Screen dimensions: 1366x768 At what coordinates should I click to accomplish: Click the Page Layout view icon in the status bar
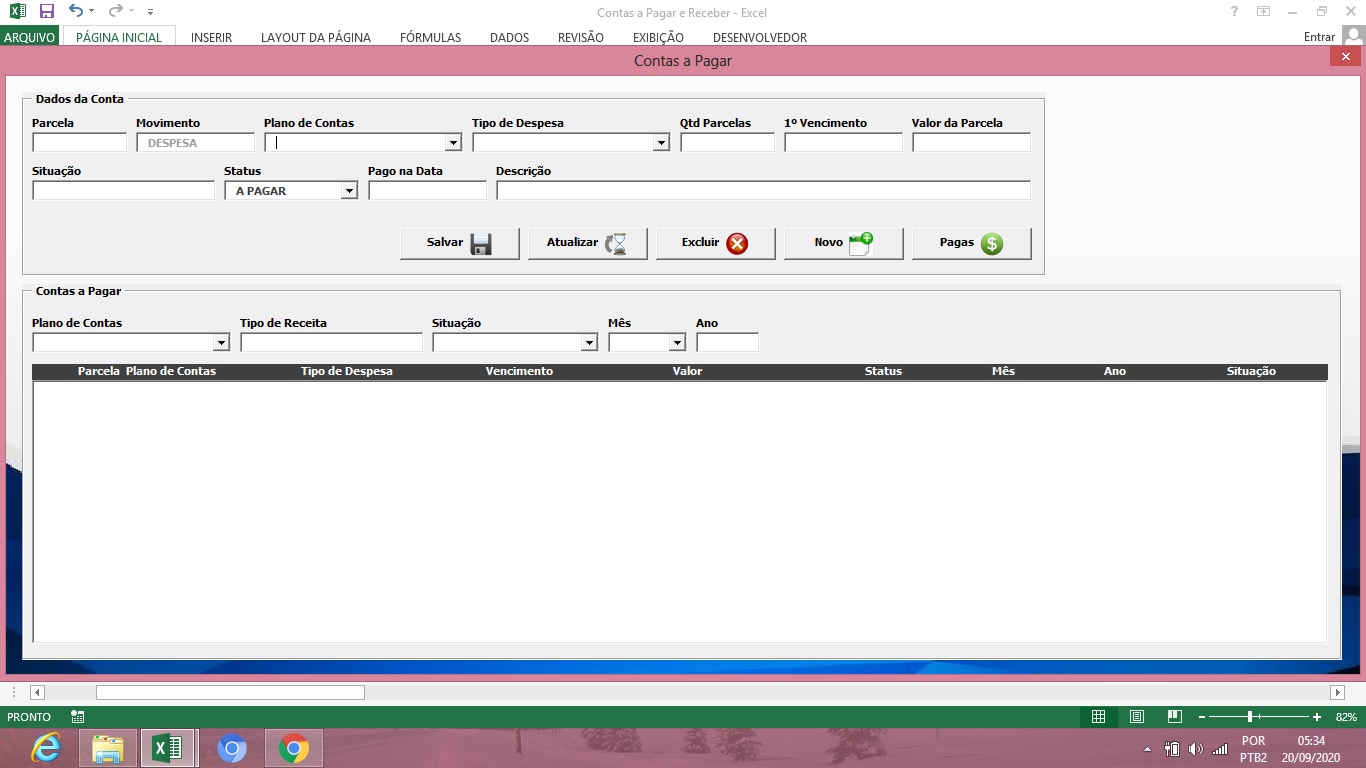pyautogui.click(x=1137, y=717)
